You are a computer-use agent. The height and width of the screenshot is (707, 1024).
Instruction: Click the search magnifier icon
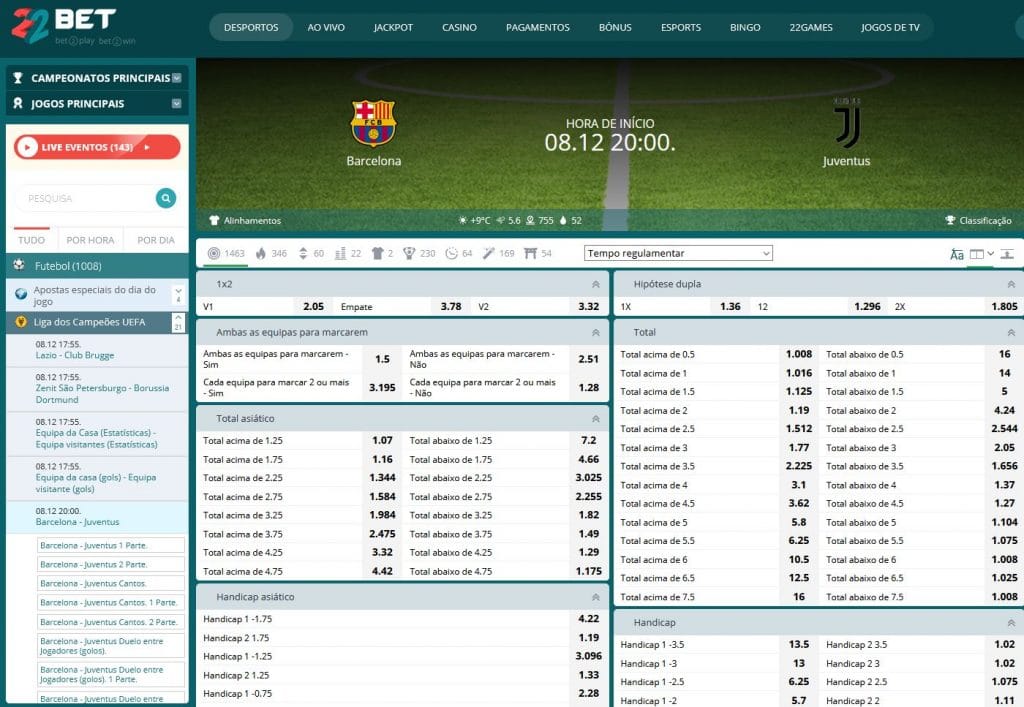(166, 198)
